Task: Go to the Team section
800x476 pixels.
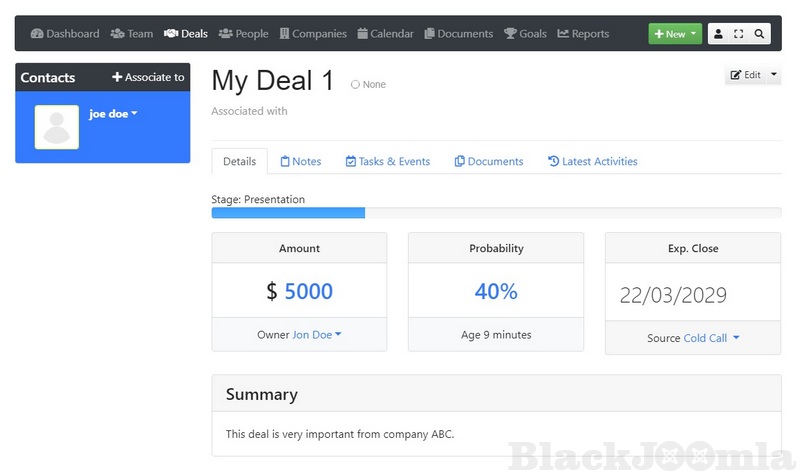Action: coord(132,34)
